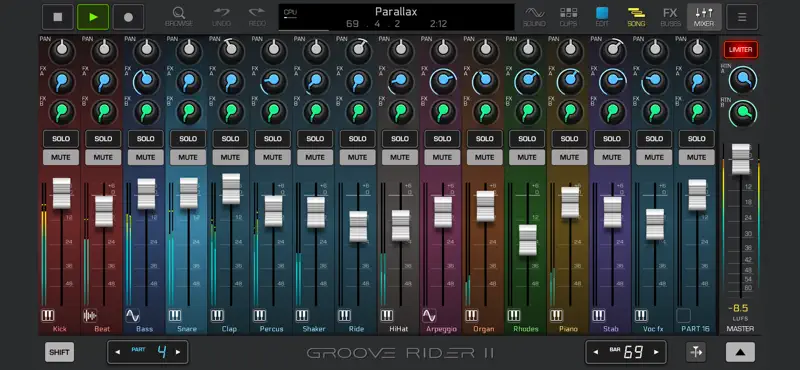Click the Piano channel keyboard icon
Image resolution: width=800 pixels, height=370 pixels.
tap(556, 315)
